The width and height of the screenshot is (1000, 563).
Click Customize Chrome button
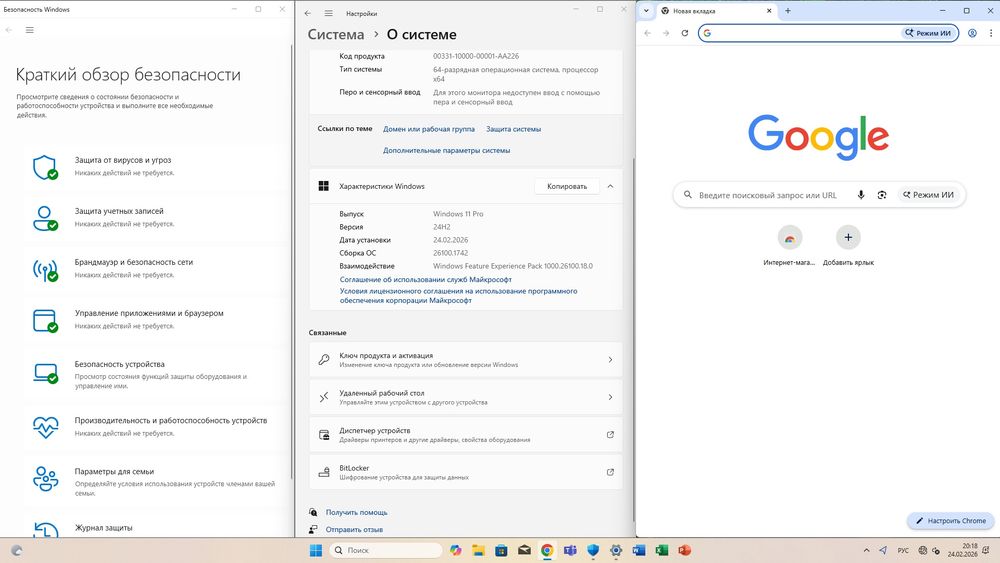pos(950,521)
